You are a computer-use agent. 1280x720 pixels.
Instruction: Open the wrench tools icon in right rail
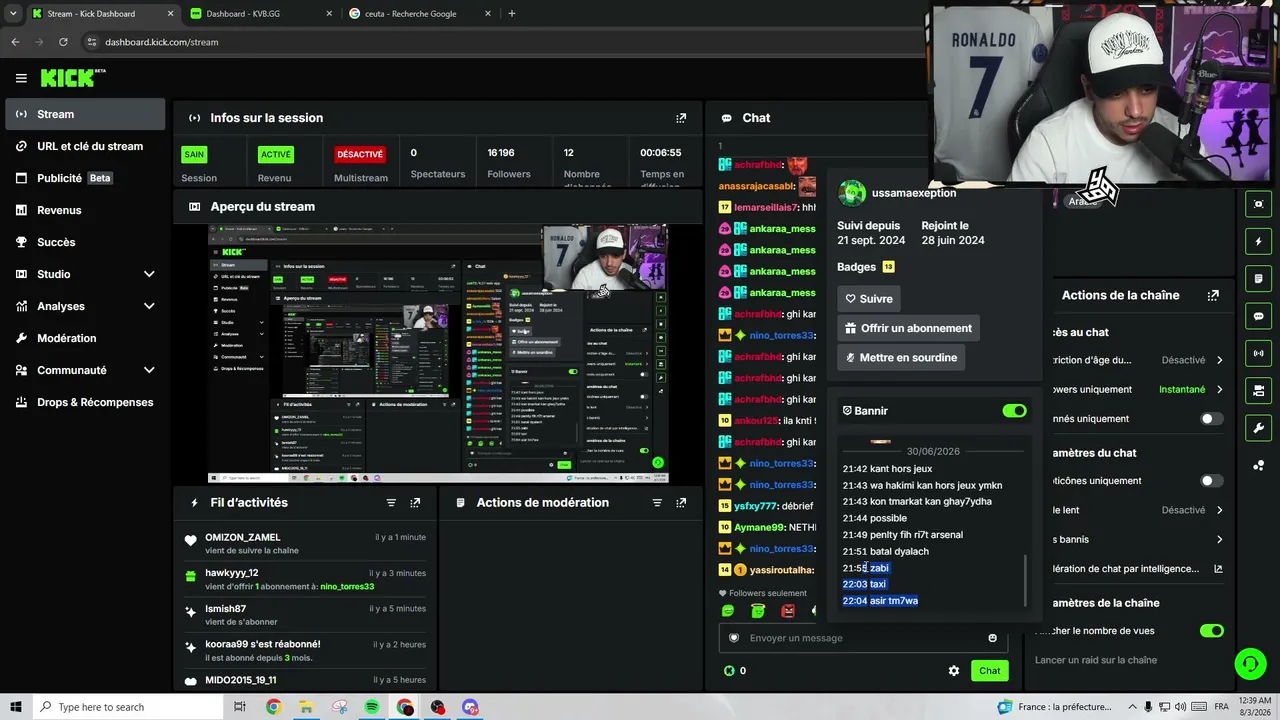coord(1258,428)
